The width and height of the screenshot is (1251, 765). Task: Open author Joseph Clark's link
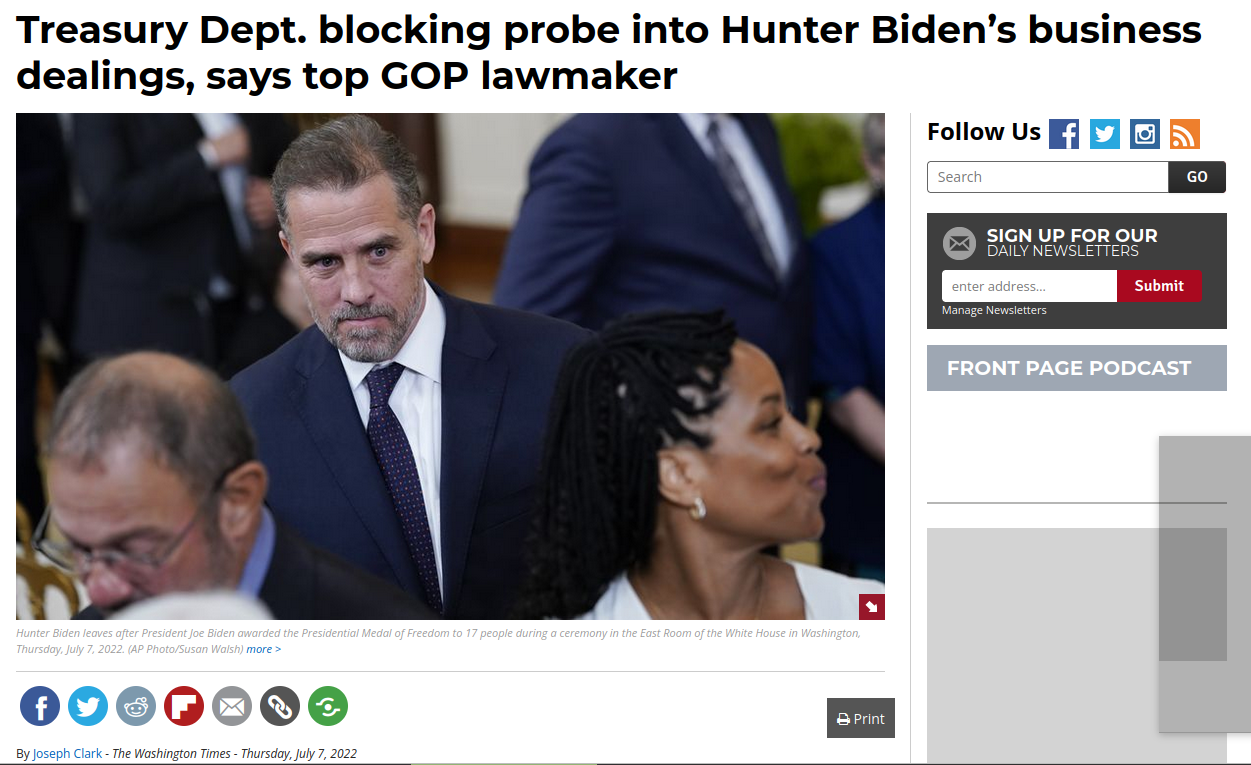pyautogui.click(x=67, y=754)
